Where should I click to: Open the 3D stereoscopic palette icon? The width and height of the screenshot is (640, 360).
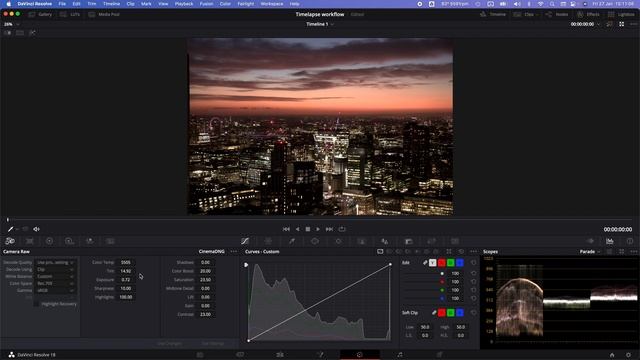455,241
